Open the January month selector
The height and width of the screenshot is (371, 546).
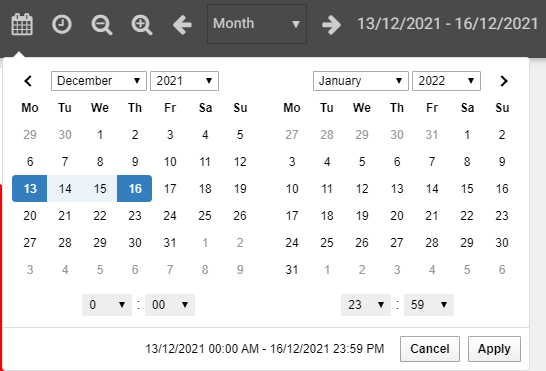click(x=361, y=81)
